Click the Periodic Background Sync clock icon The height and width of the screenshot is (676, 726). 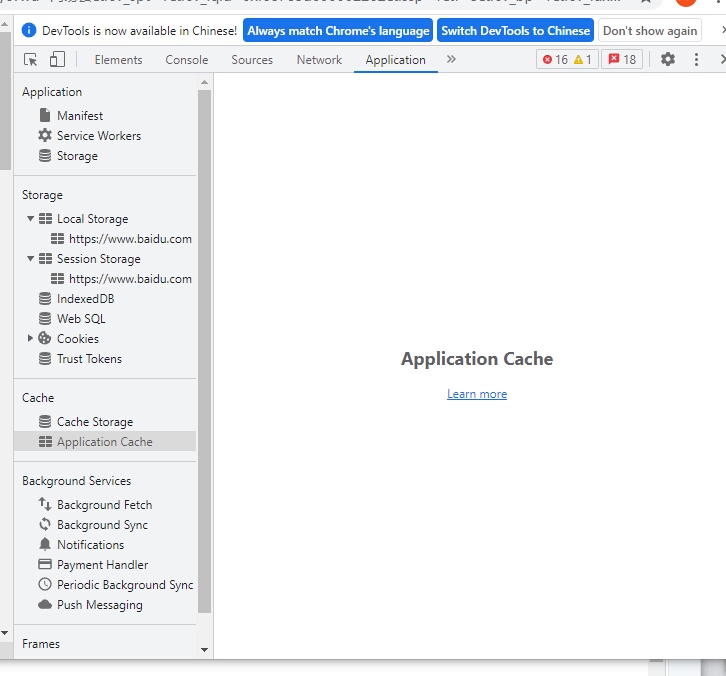point(45,584)
